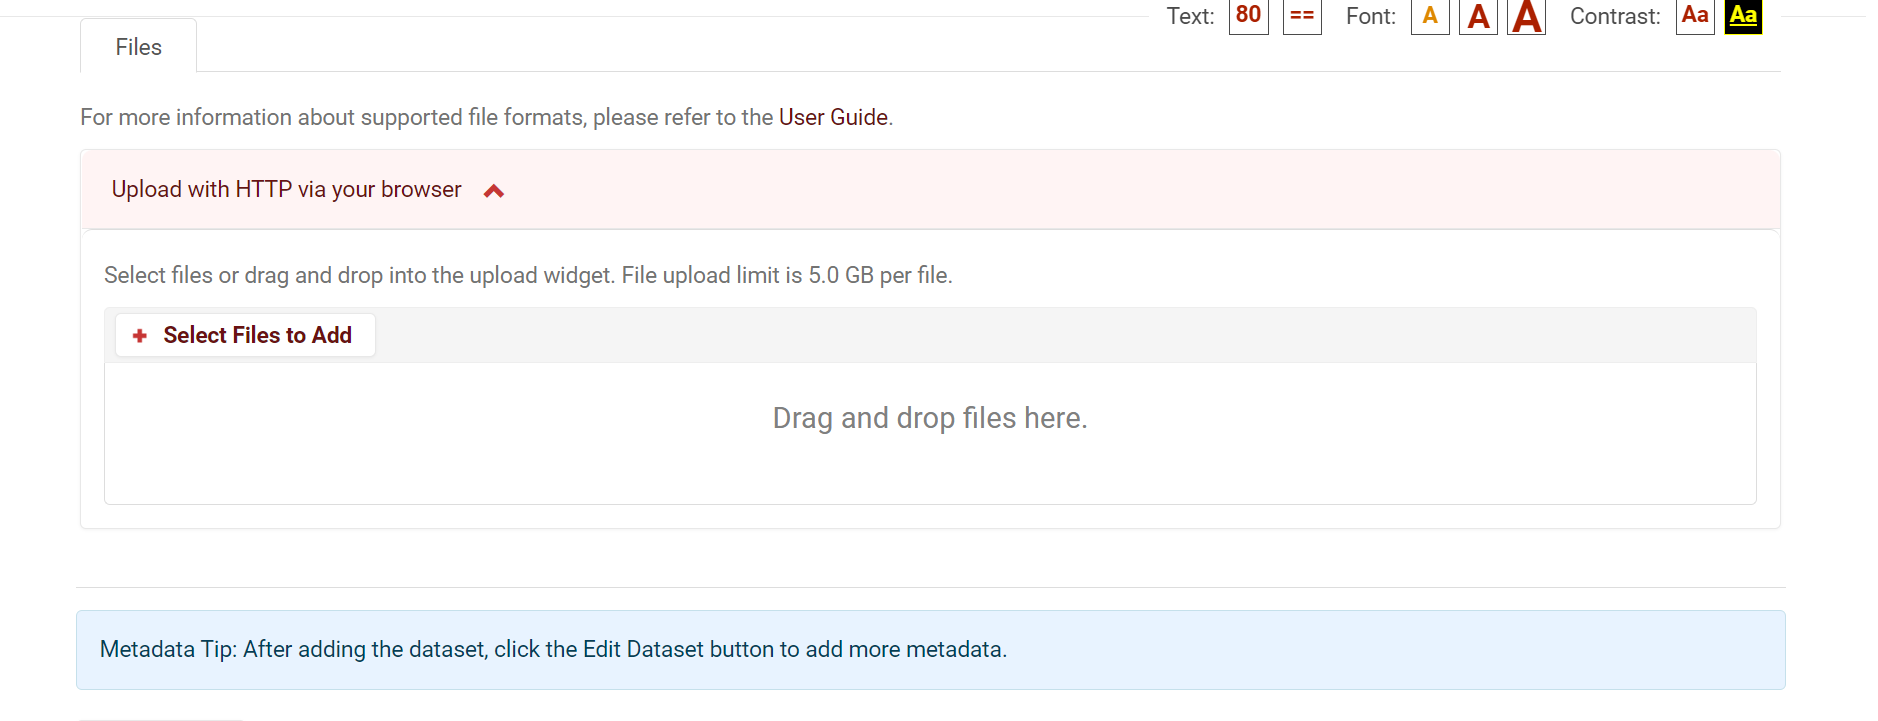Click the red plus icon next to Select Files

point(140,336)
